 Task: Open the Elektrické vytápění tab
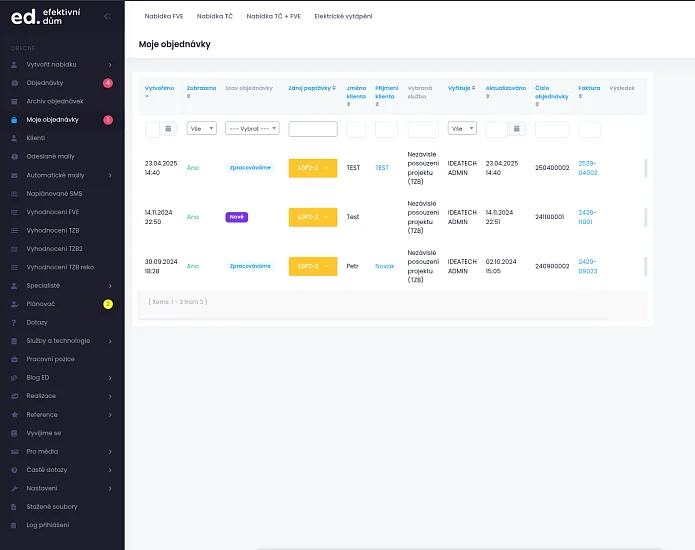[342, 16]
